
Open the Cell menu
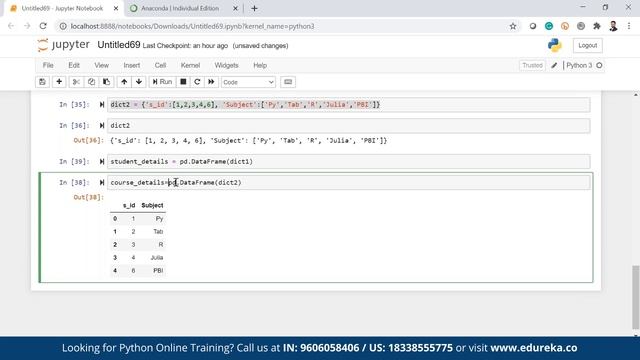point(160,65)
